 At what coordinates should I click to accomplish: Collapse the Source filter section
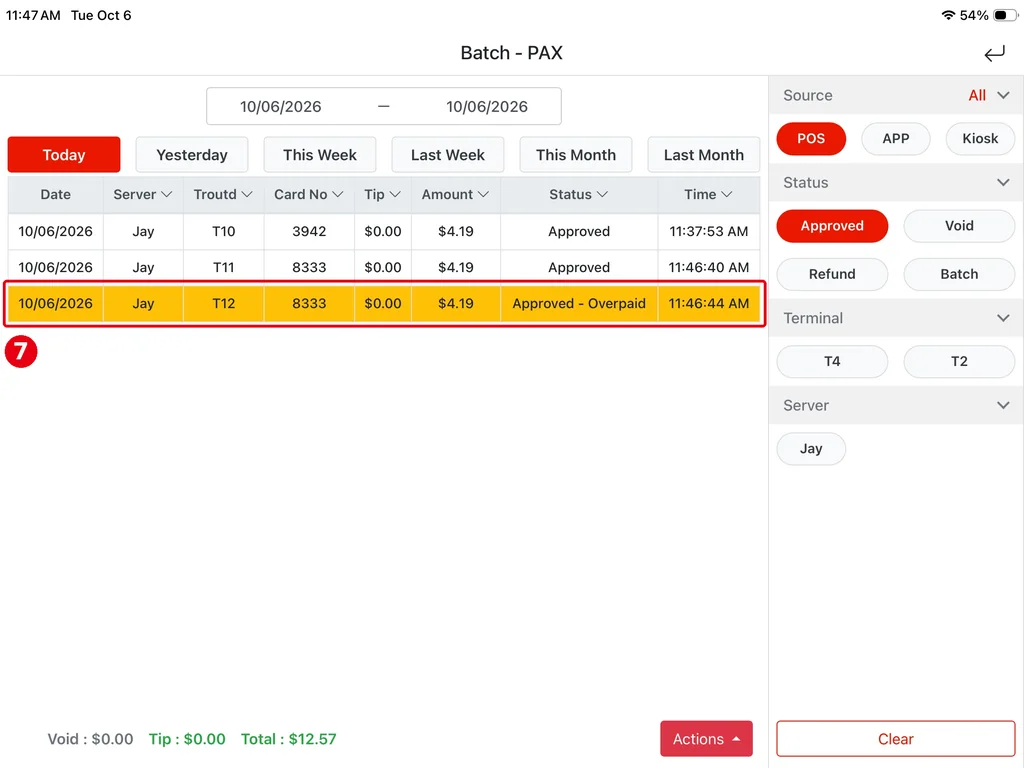[1004, 95]
